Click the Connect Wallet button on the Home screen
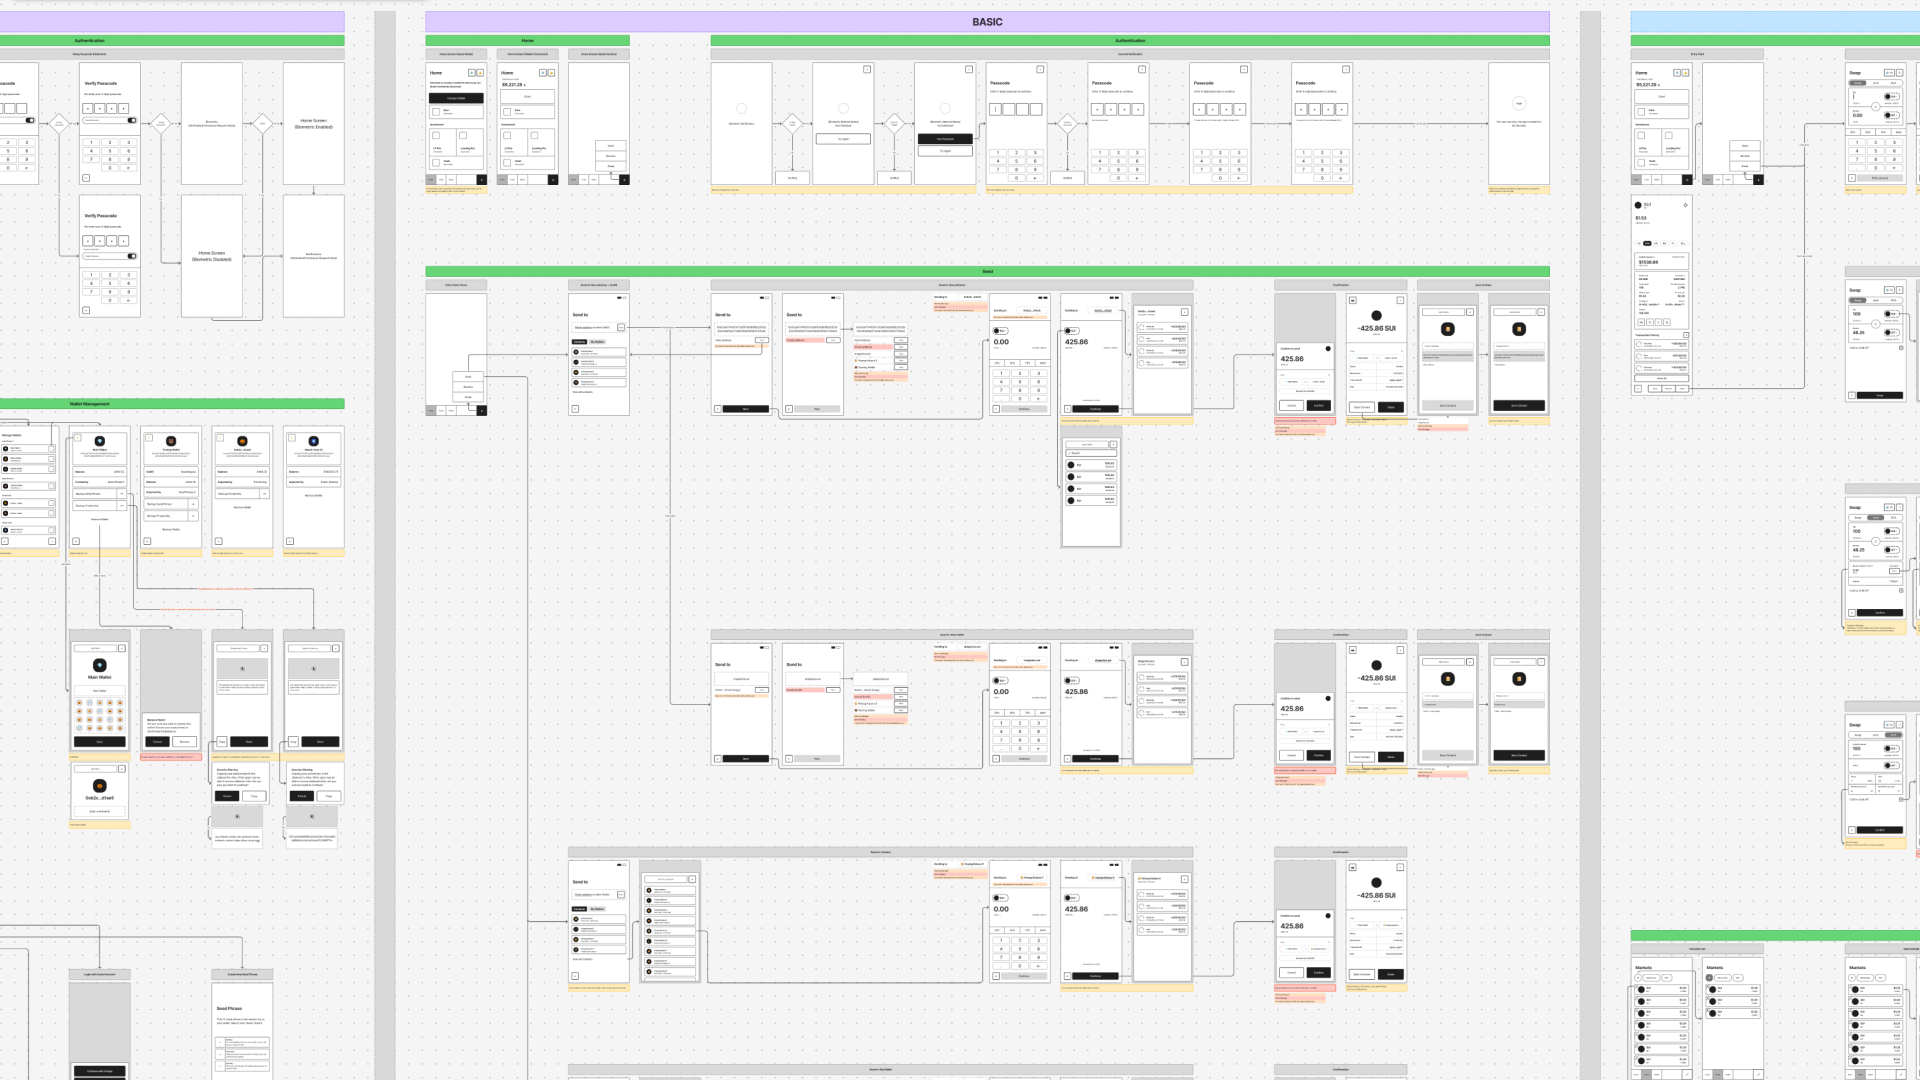 456,98
